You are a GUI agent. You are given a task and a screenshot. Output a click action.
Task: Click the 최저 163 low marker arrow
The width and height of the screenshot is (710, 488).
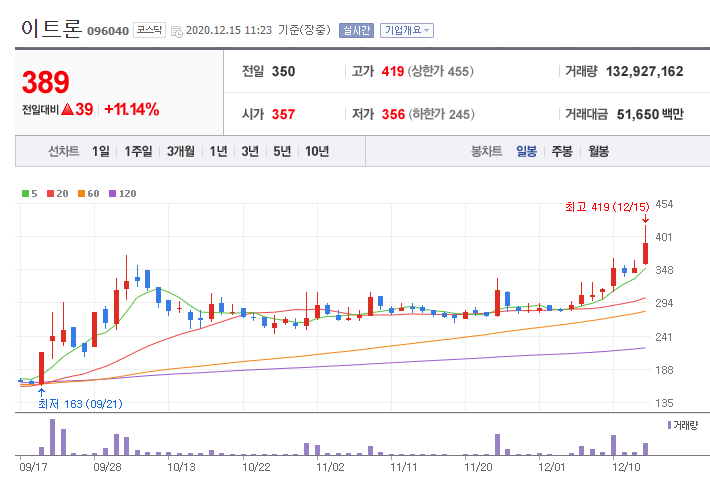pos(41,391)
